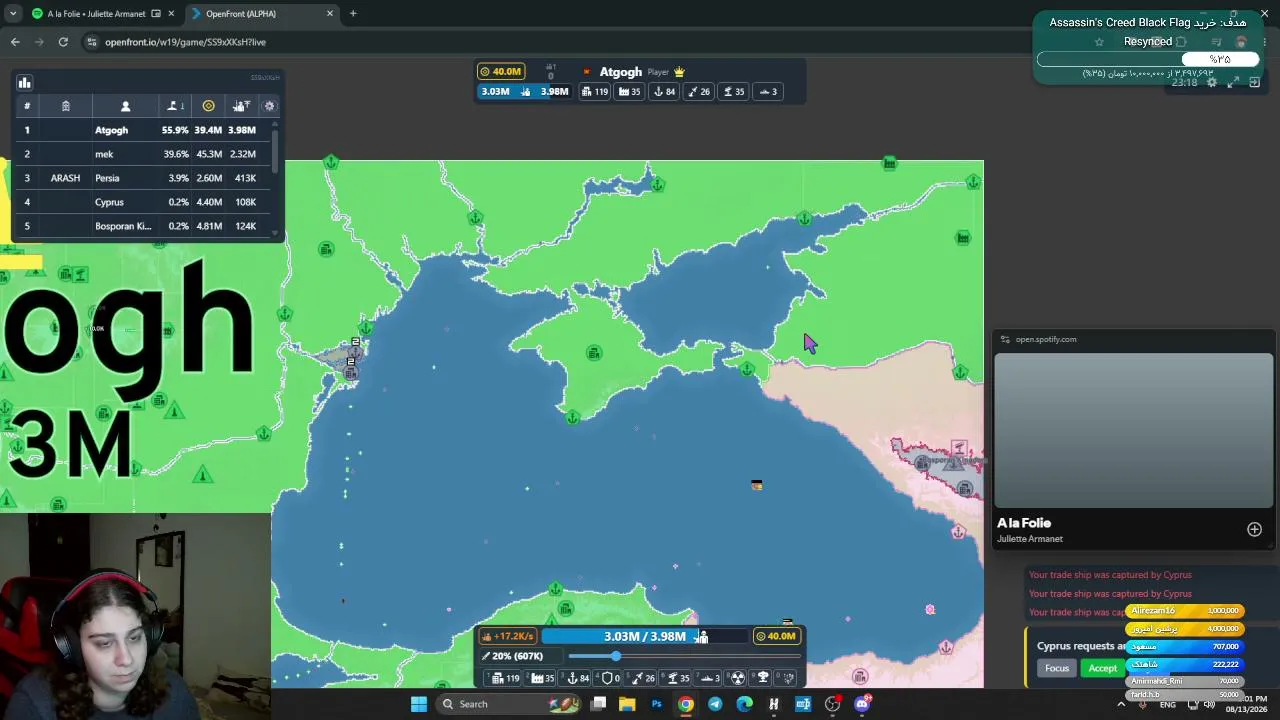The height and width of the screenshot is (720, 1280).
Task: Click the trade ship in the Black Sea
Action: click(757, 485)
